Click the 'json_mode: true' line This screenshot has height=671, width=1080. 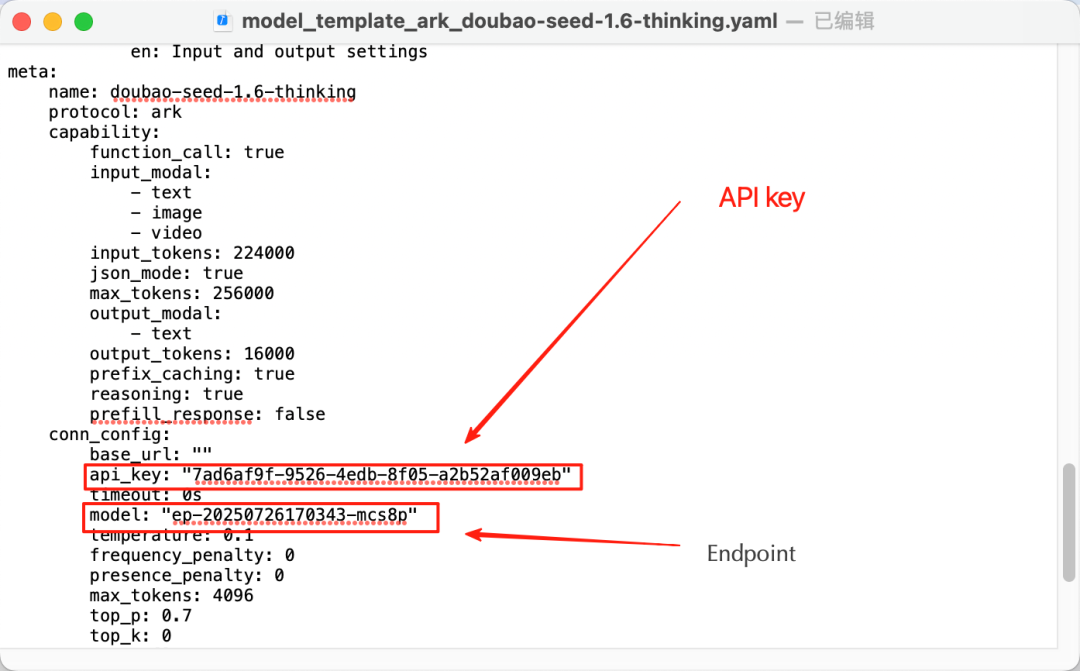[x=166, y=273]
